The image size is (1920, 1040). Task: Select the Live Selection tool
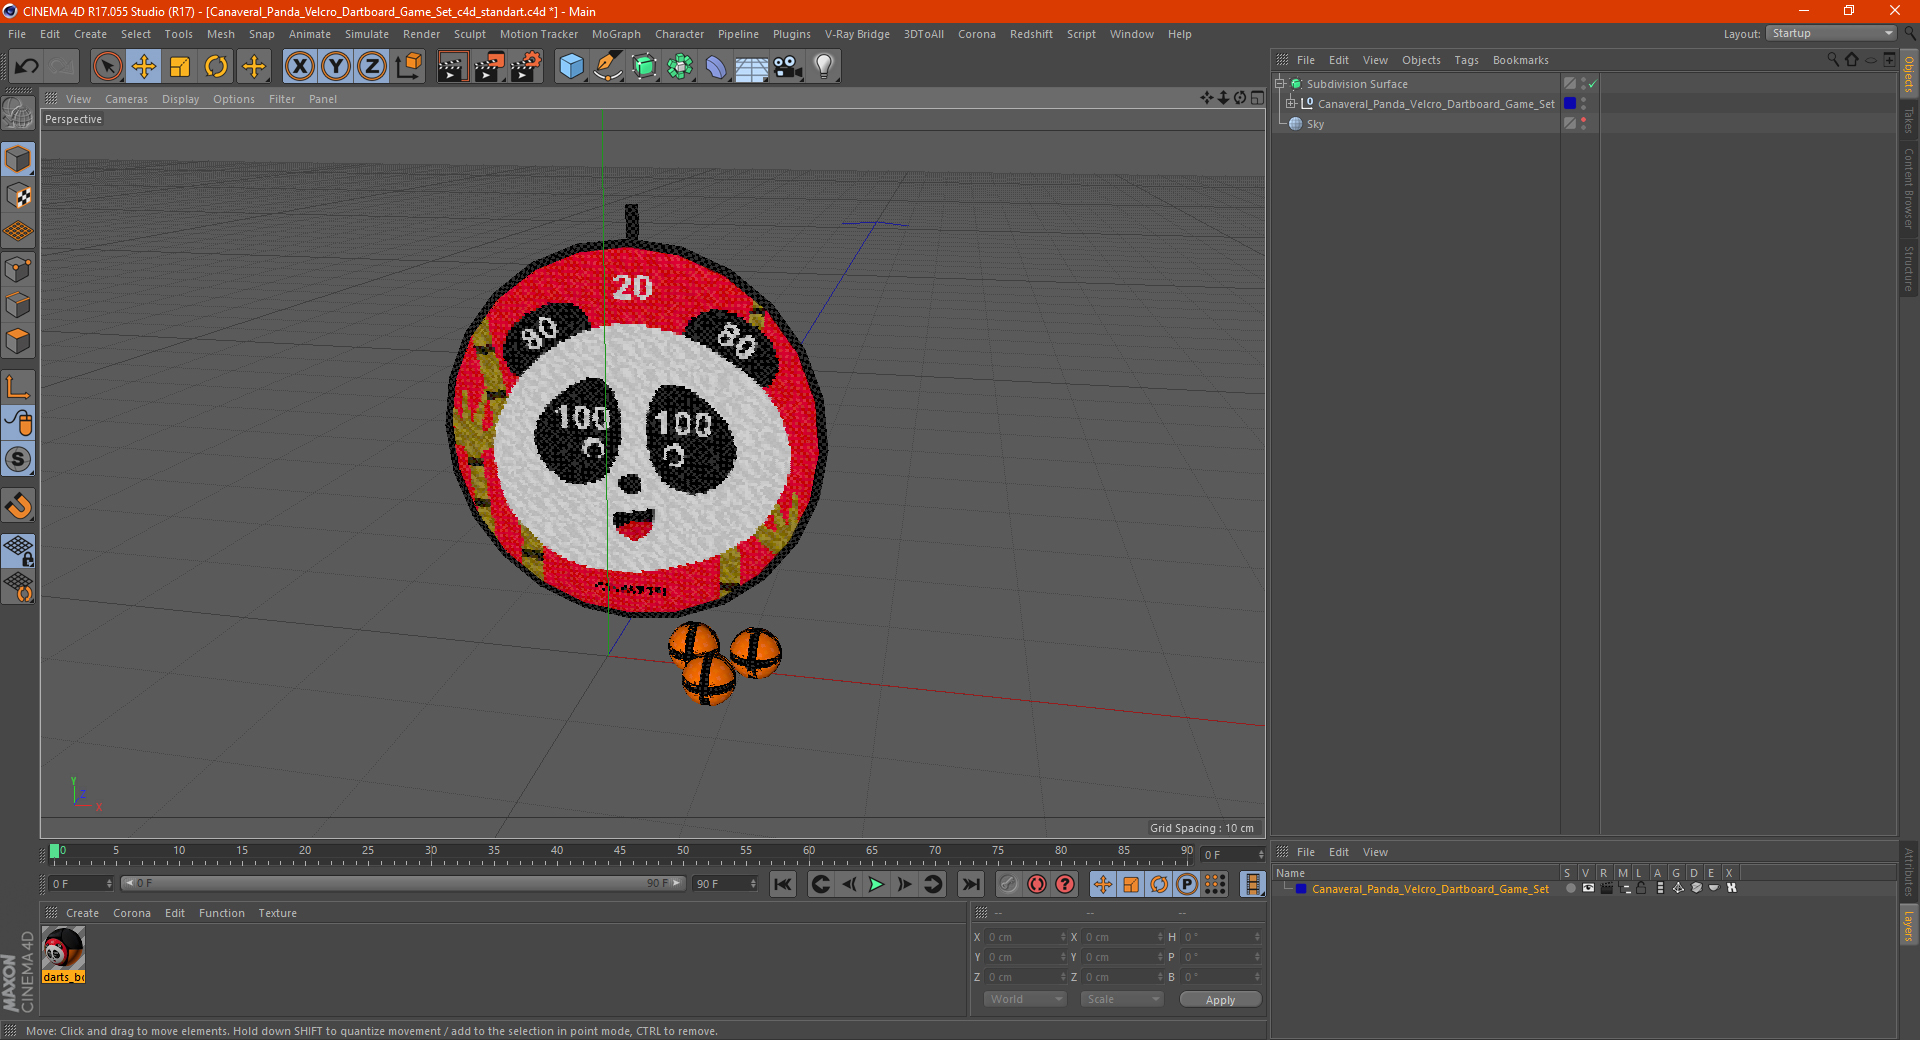107,67
